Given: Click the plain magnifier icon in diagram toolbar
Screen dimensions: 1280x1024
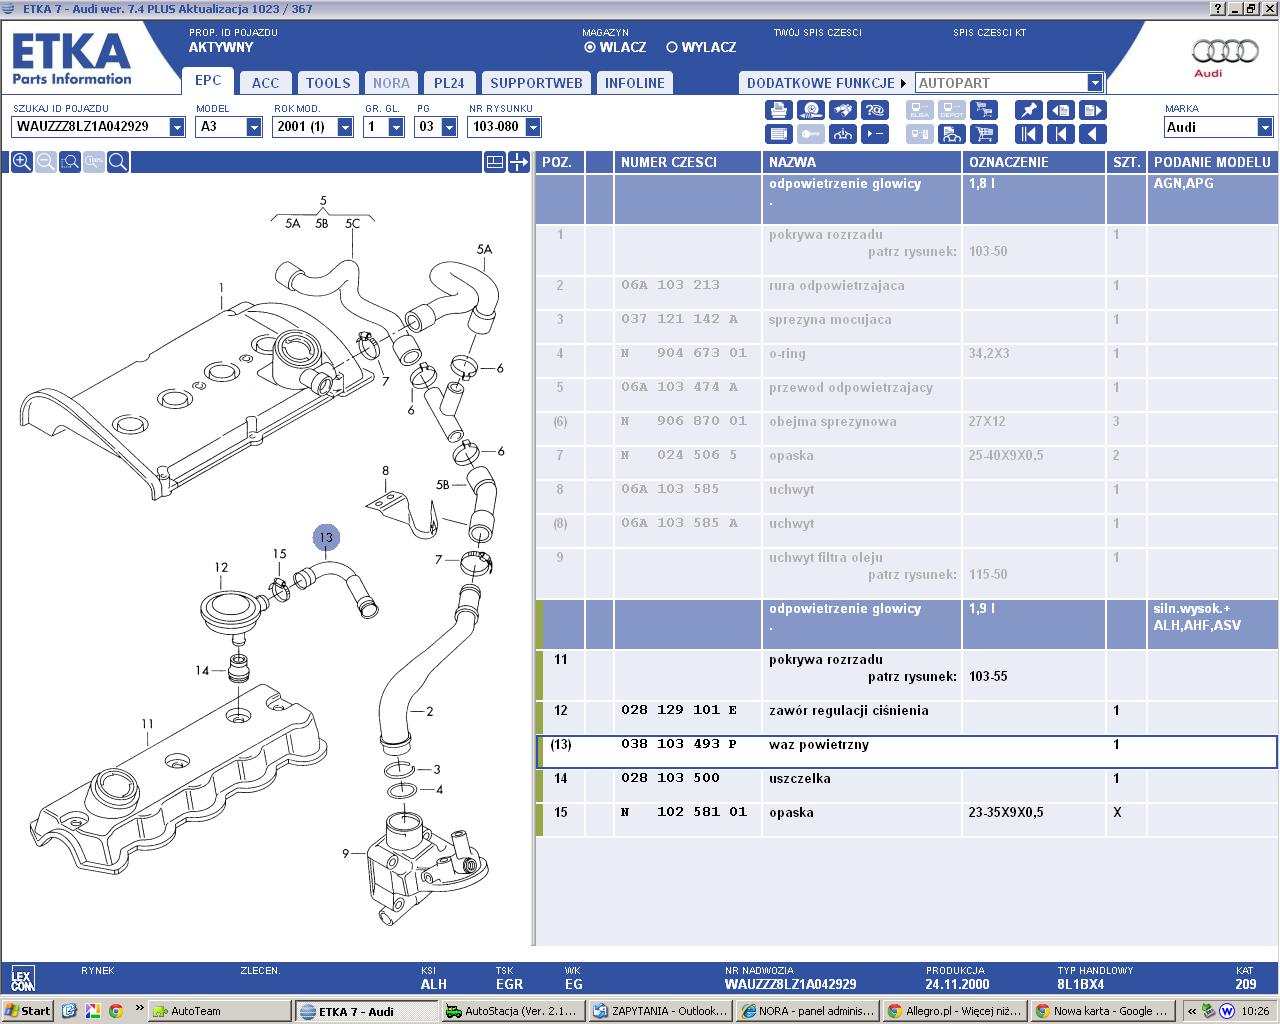Looking at the screenshot, I should pos(117,162).
